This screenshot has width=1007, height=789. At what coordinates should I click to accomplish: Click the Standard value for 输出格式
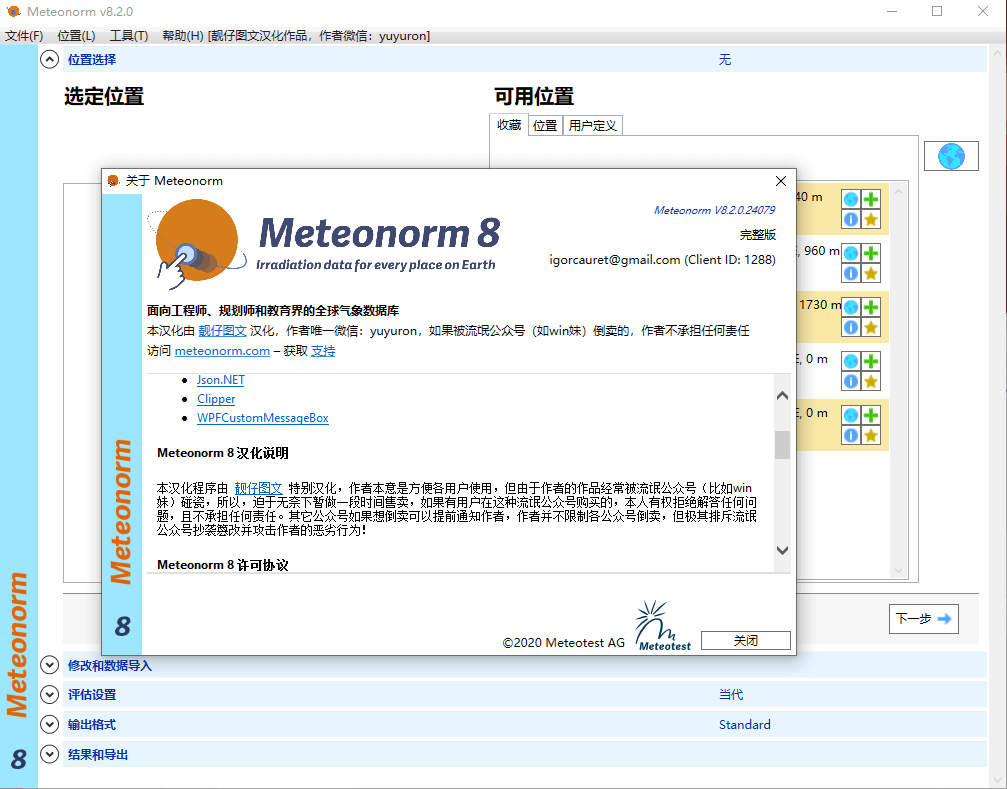click(744, 725)
